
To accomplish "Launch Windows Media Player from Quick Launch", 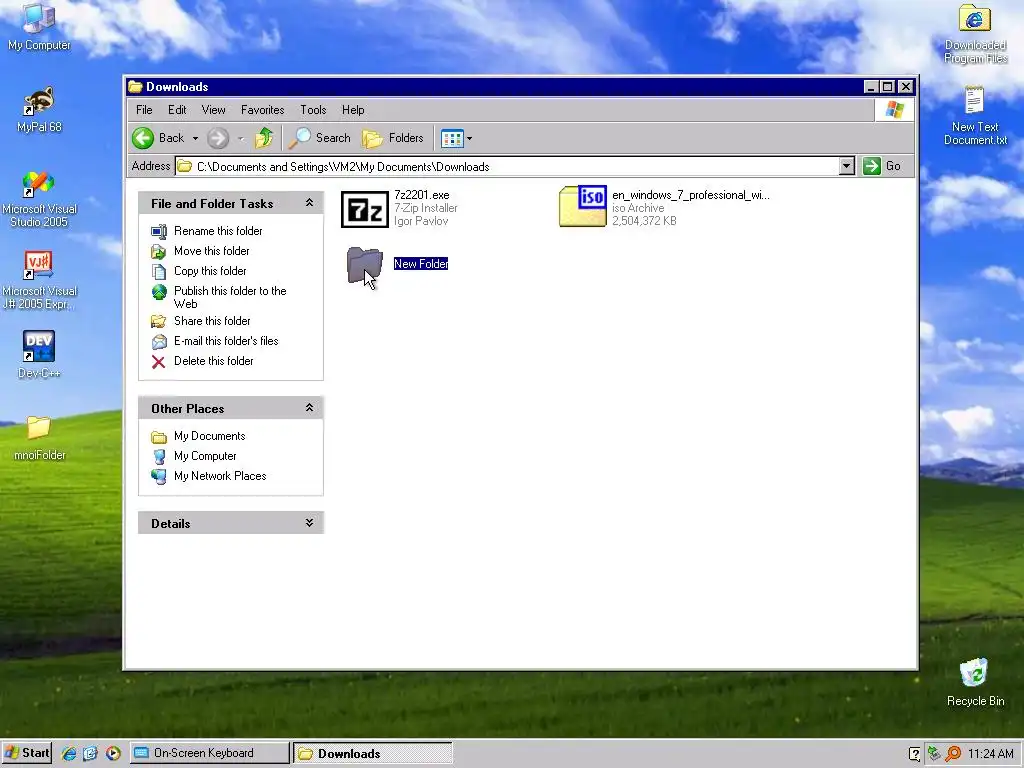I will point(113,753).
